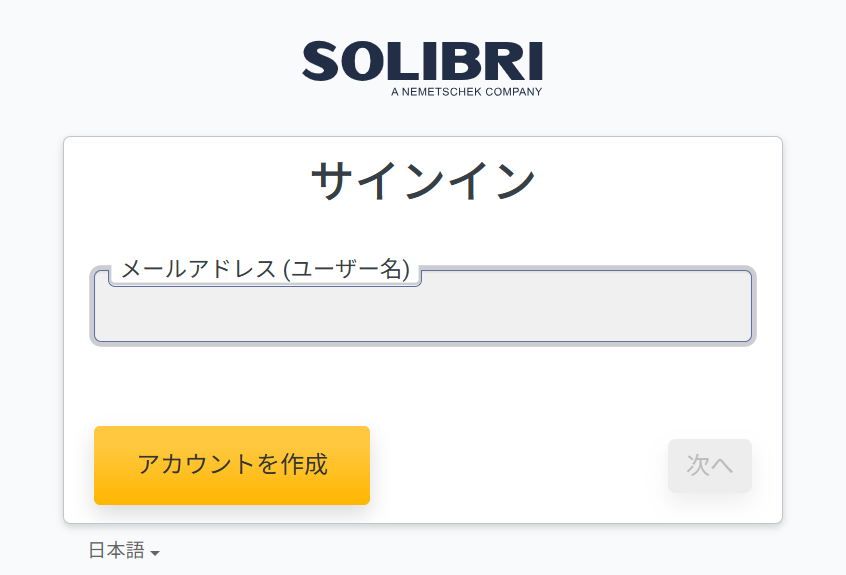Click the caret arrow beside 日本語
Screen dimensions: 846x575
pyautogui.click(x=155, y=553)
